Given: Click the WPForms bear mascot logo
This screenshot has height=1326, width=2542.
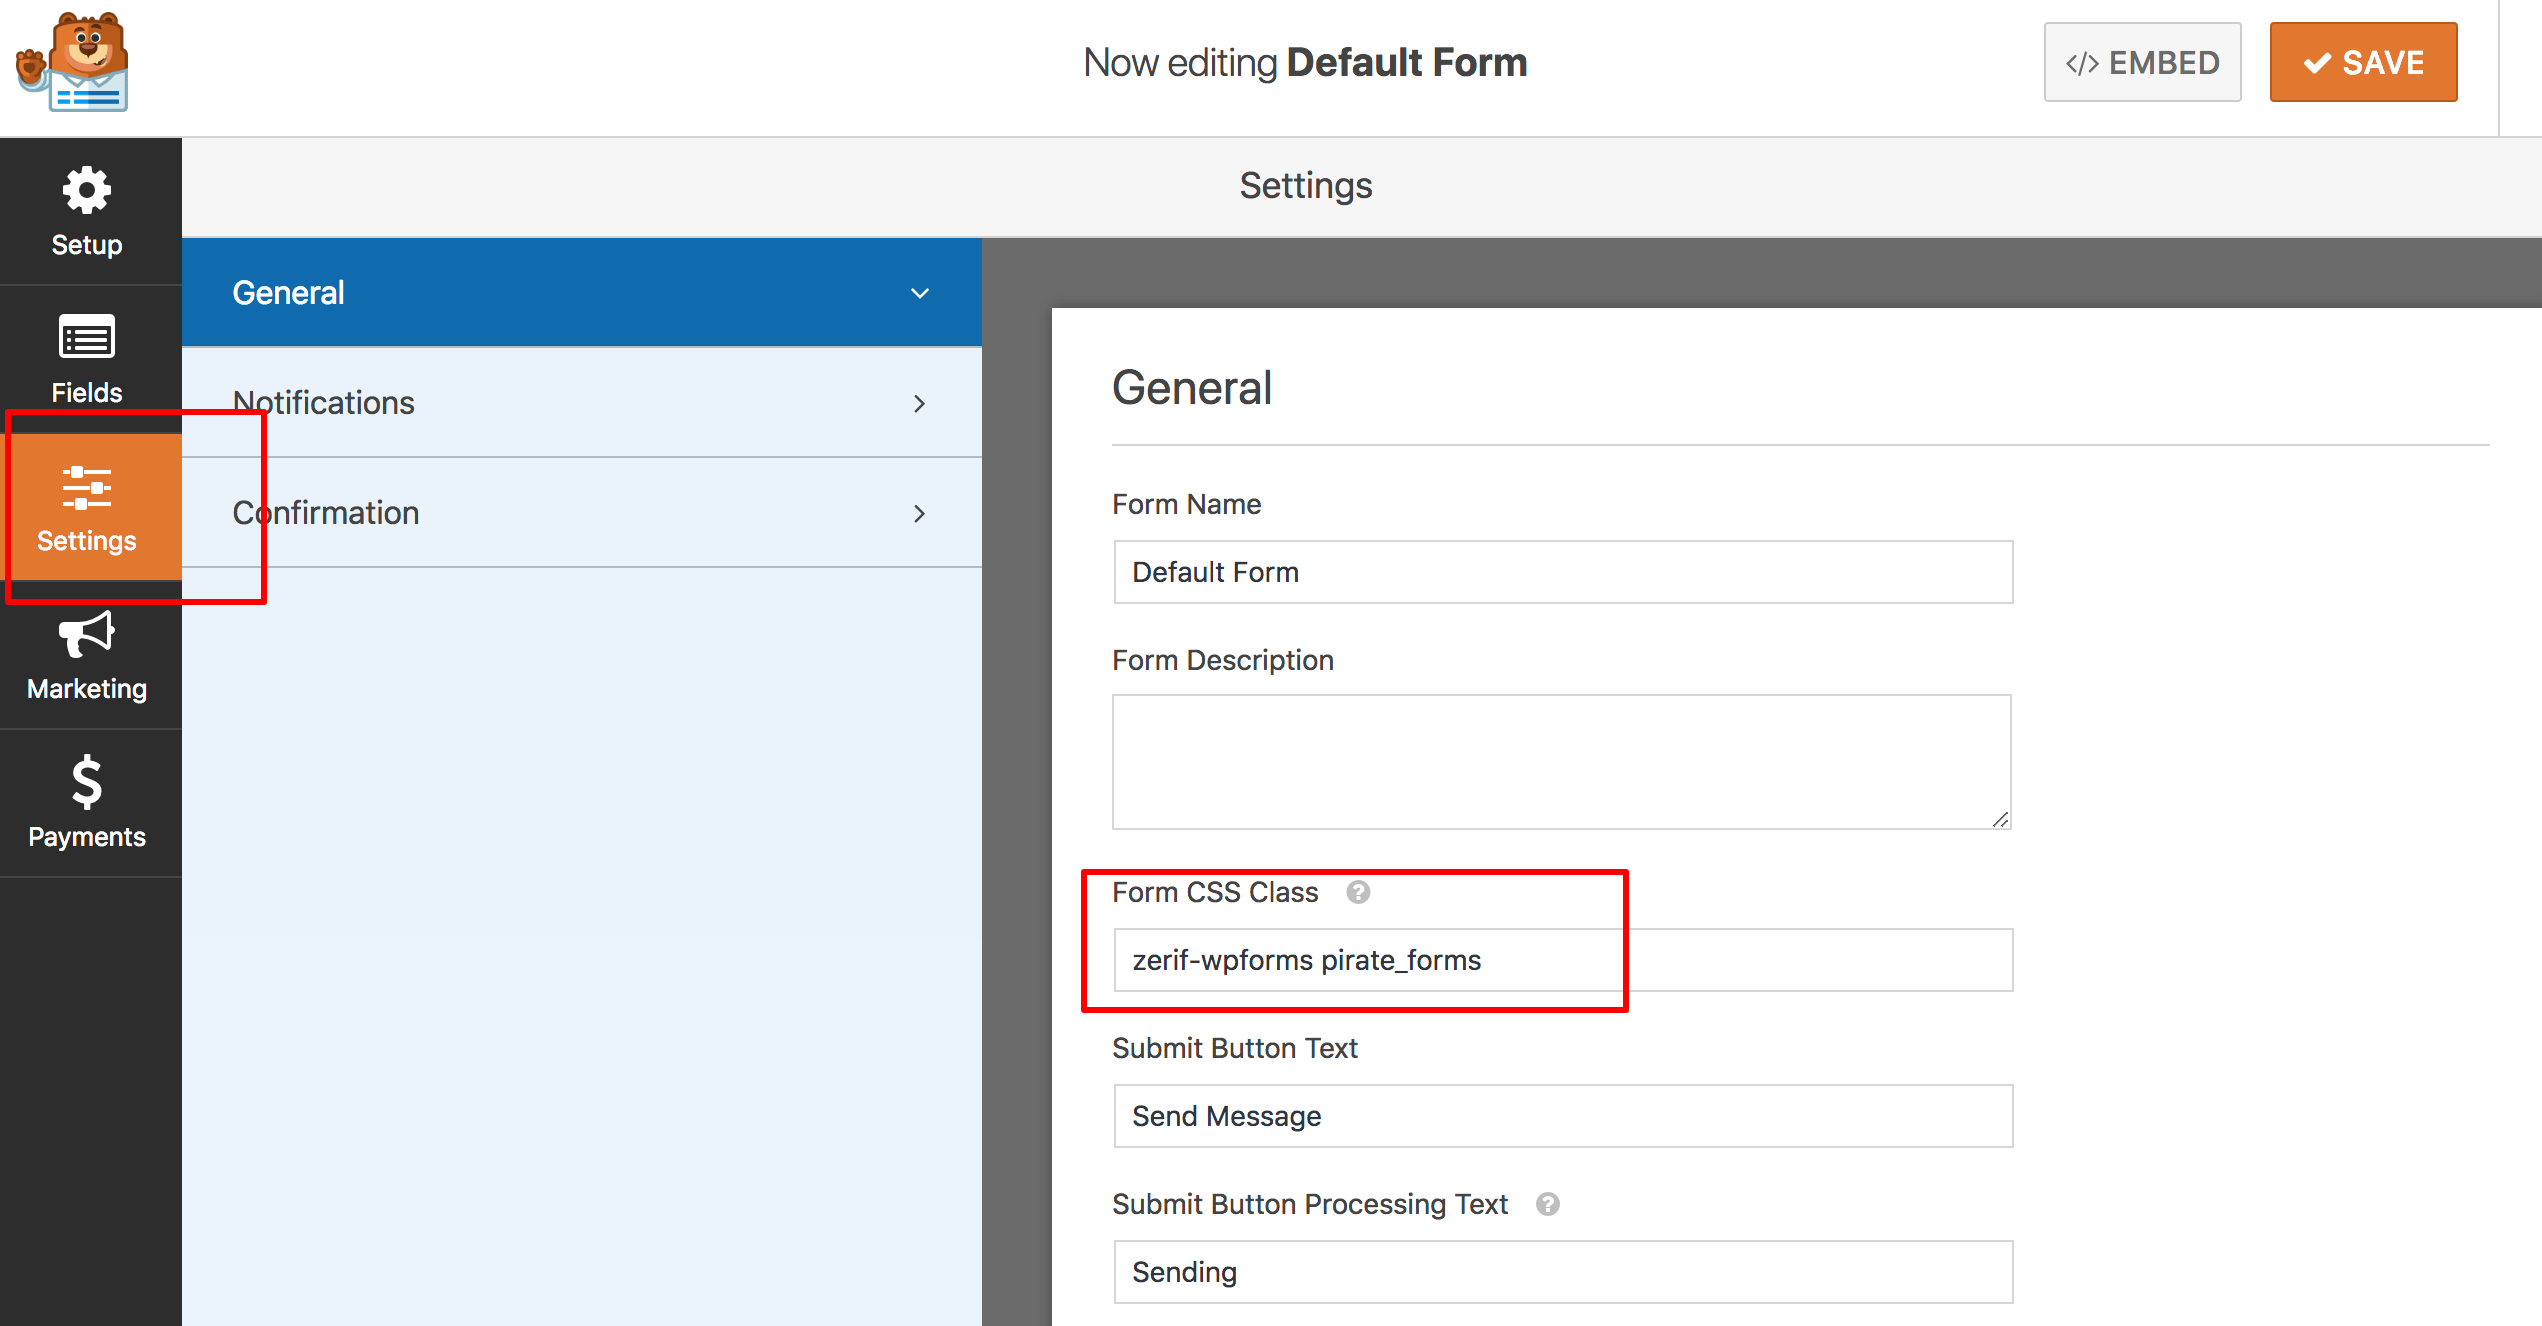Looking at the screenshot, I should pyautogui.click(x=73, y=63).
